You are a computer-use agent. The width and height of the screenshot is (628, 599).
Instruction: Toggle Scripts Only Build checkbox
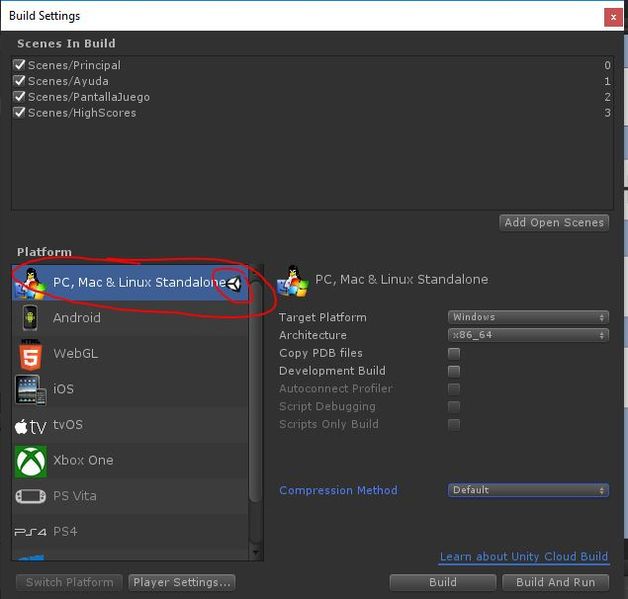click(x=454, y=424)
